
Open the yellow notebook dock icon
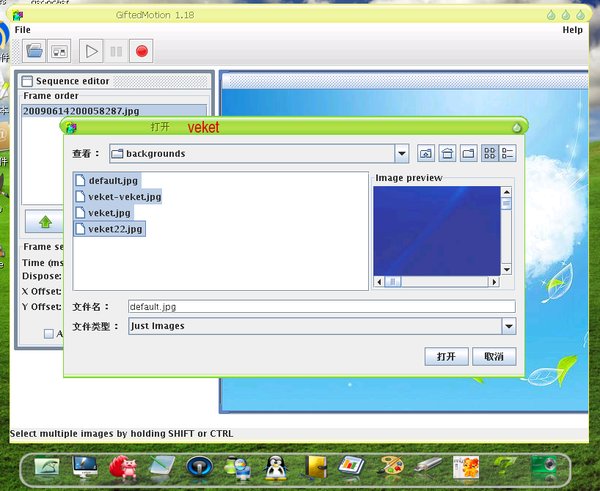pyautogui.click(x=315, y=467)
